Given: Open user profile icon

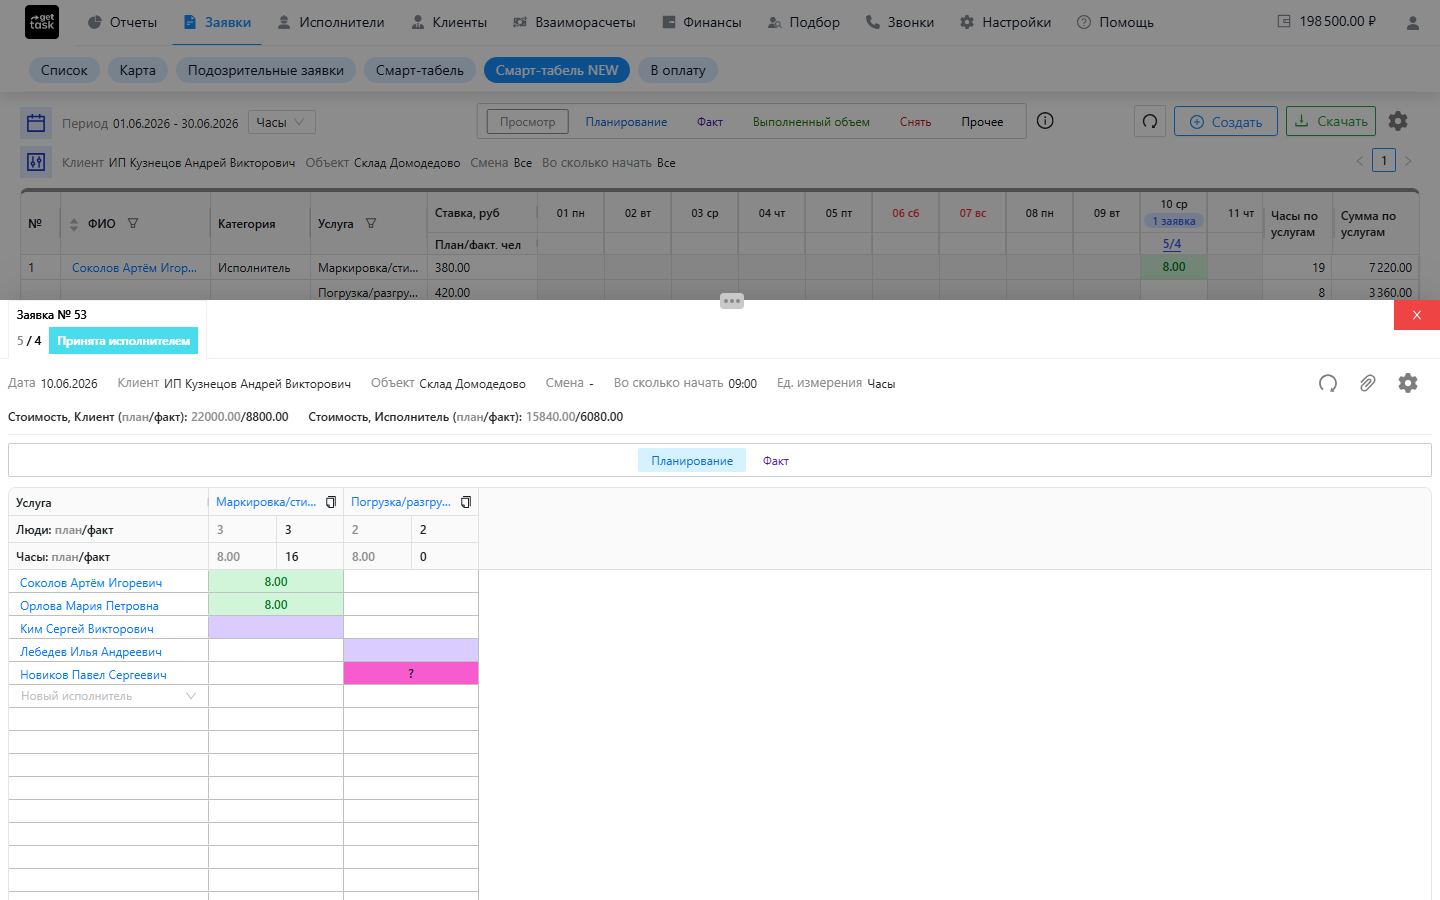Looking at the screenshot, I should point(1413,22).
